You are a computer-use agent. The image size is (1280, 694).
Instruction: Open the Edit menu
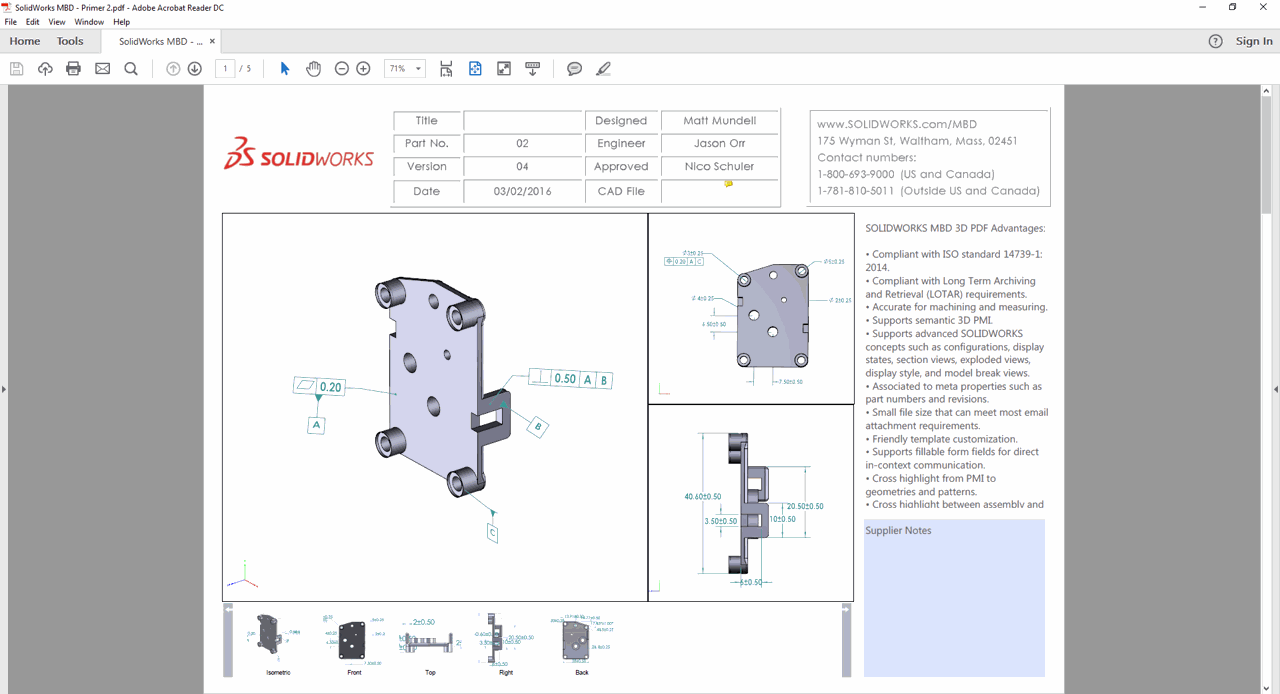pyautogui.click(x=33, y=22)
